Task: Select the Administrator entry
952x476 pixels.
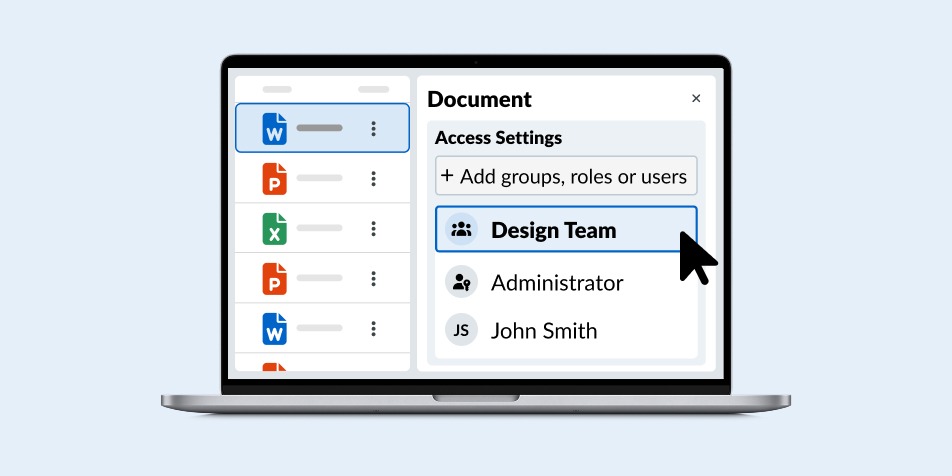Action: pos(556,283)
